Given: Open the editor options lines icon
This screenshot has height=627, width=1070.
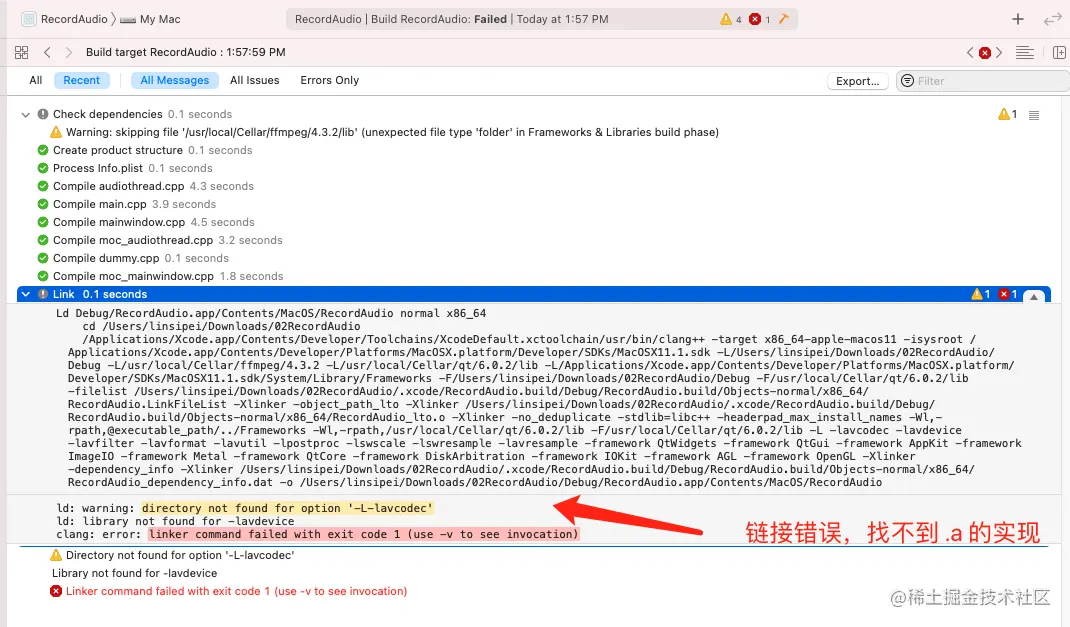Looking at the screenshot, I should coord(1025,53).
